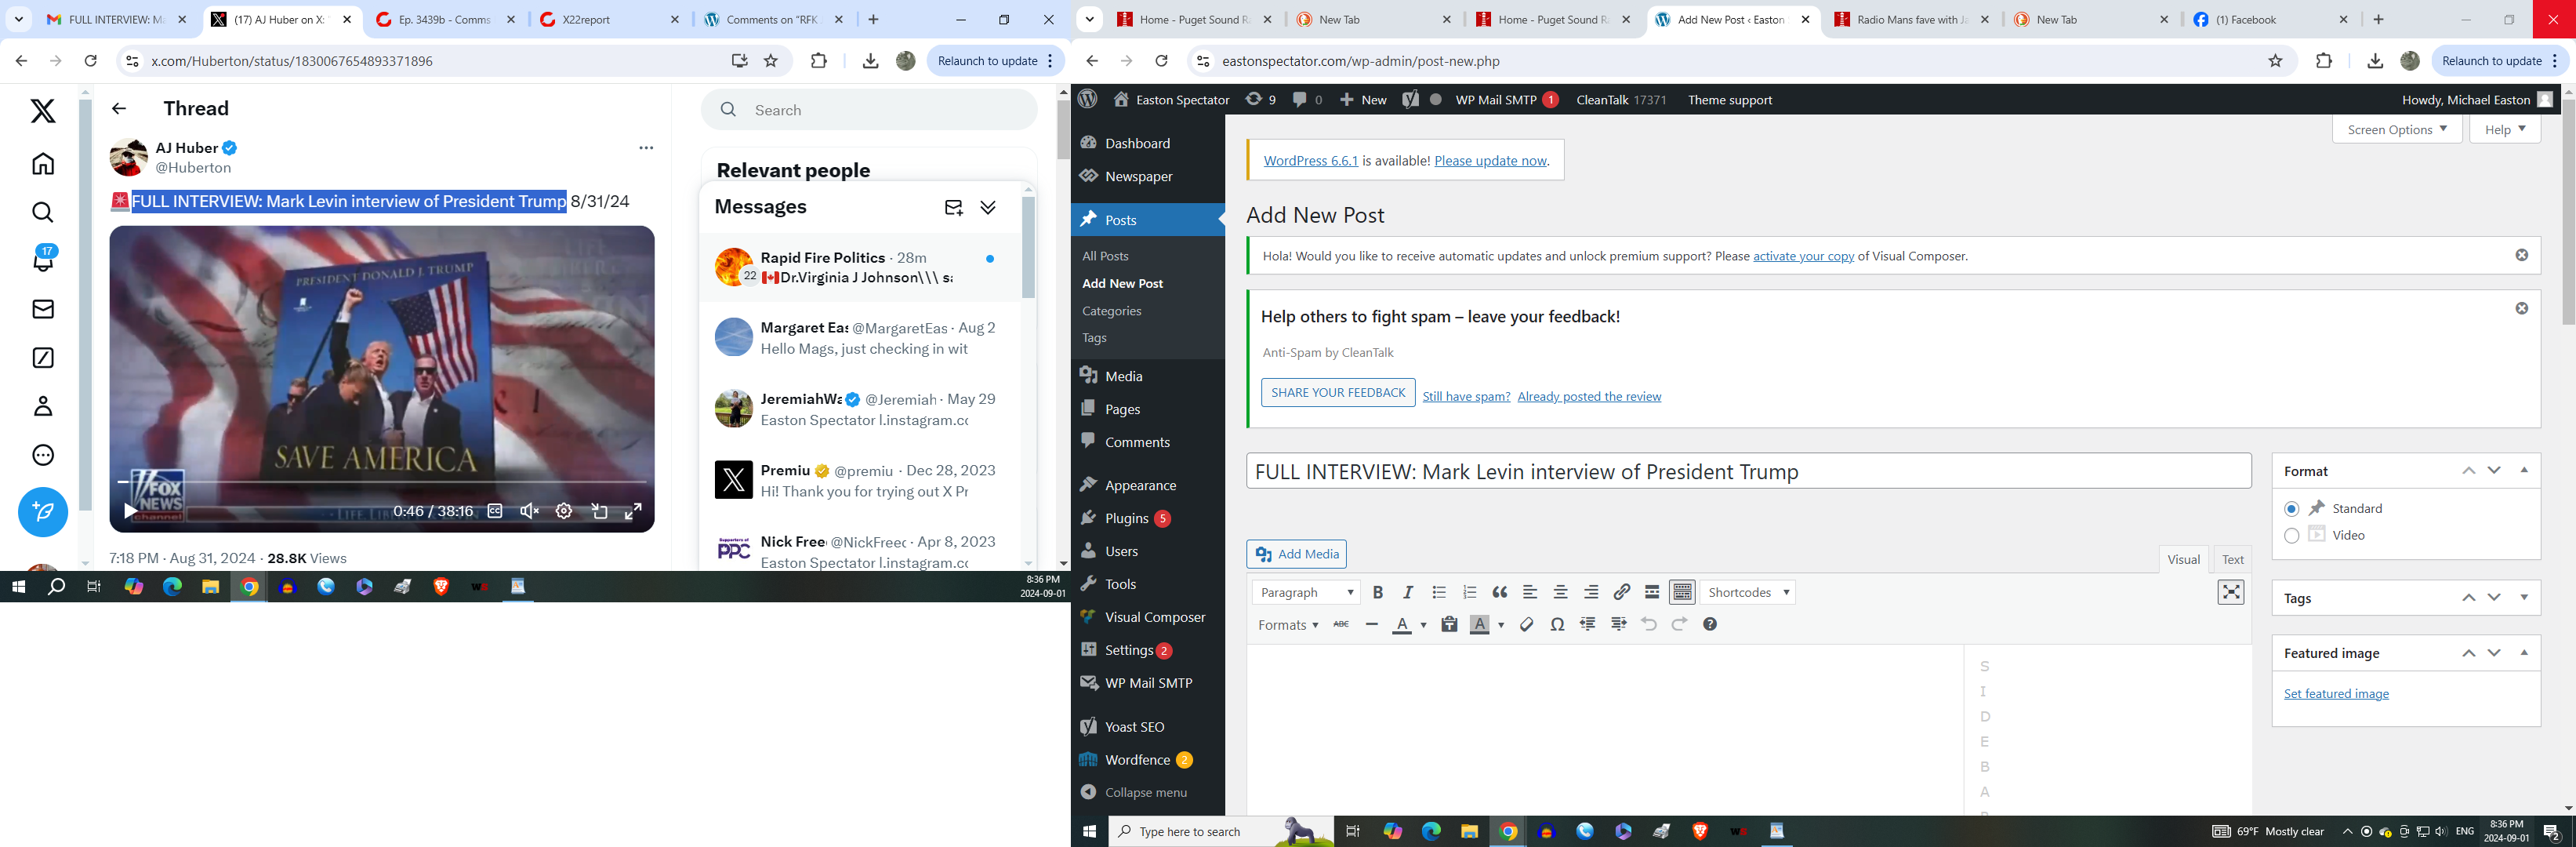2576x847 pixels.
Task: Select the Video post format
Action: pyautogui.click(x=2291, y=536)
